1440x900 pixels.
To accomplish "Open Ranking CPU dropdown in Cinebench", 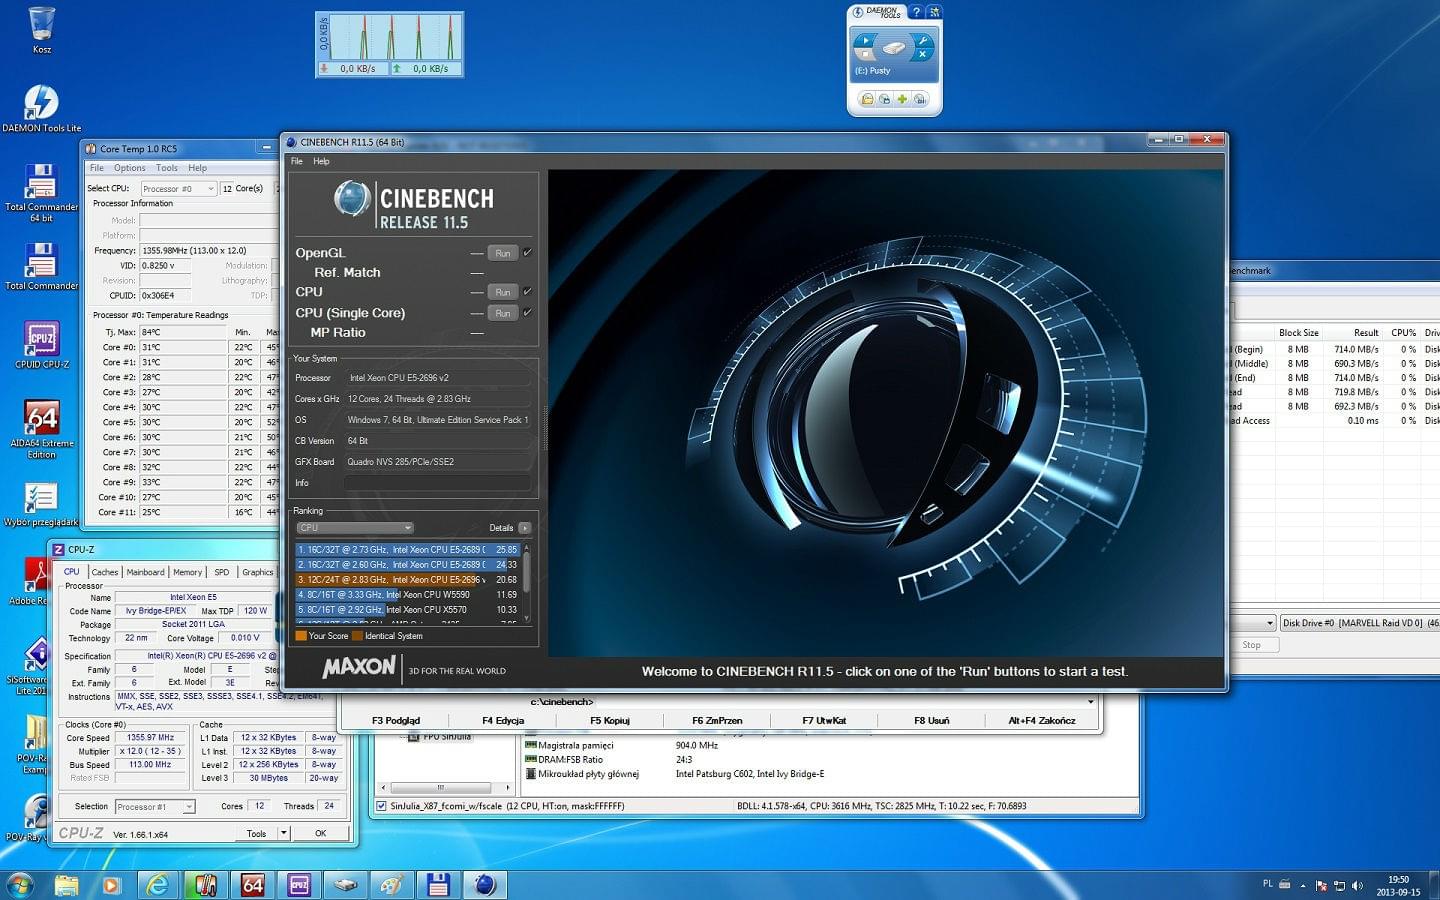I will 354,528.
